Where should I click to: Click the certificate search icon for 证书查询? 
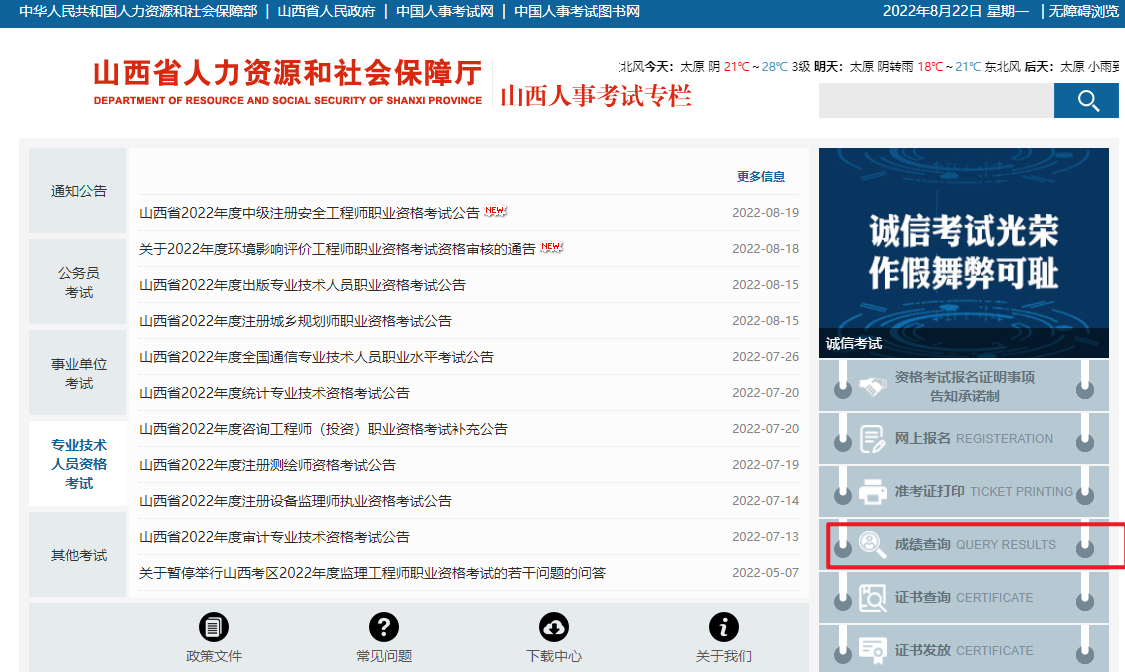point(872,597)
